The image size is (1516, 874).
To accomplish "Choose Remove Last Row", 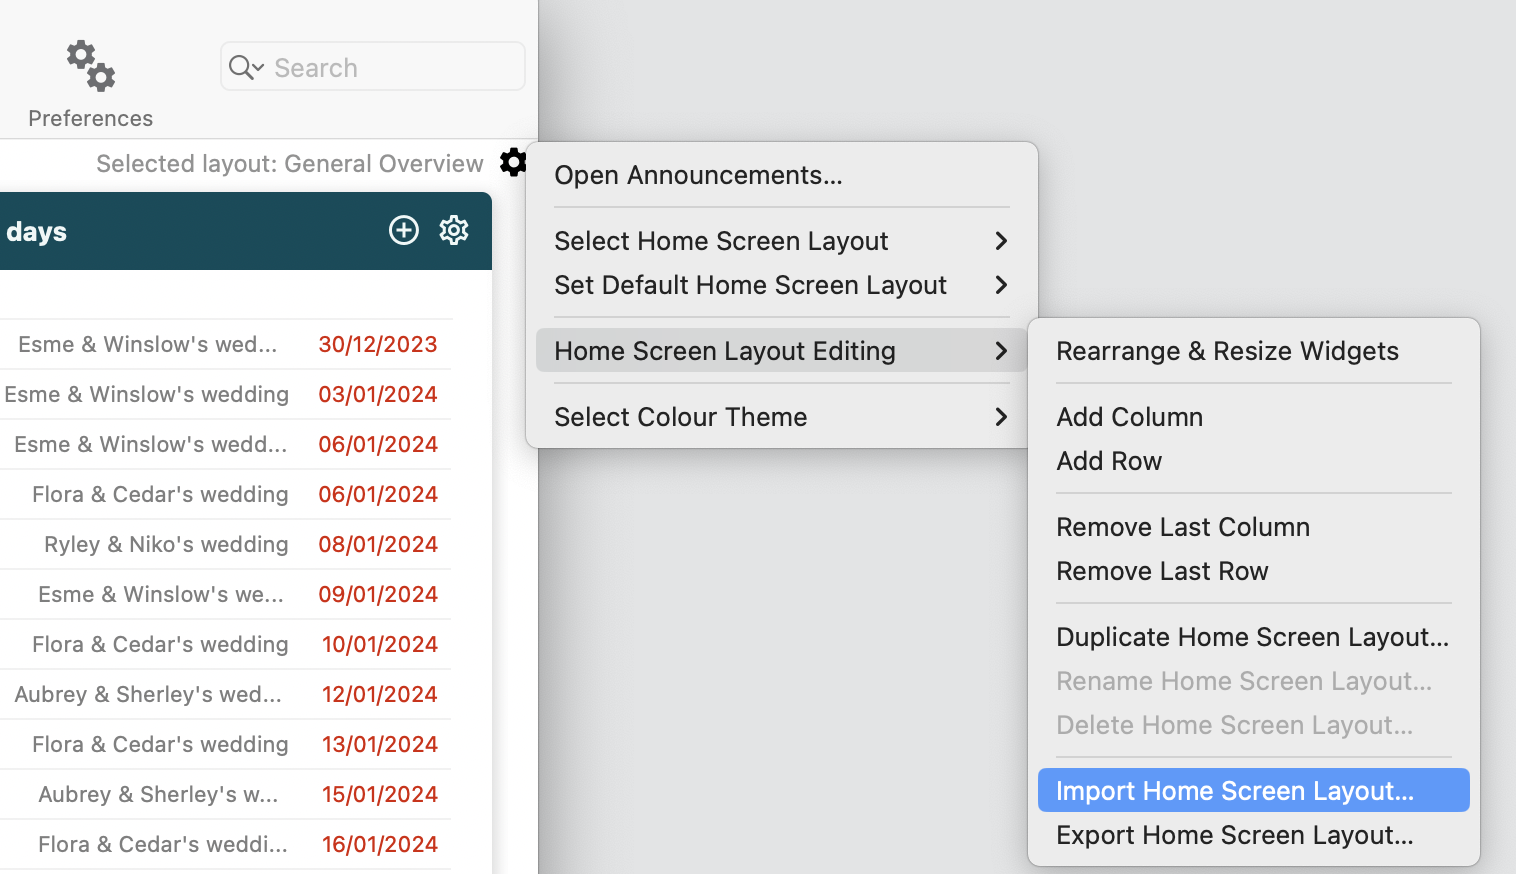I will click(1162, 571).
